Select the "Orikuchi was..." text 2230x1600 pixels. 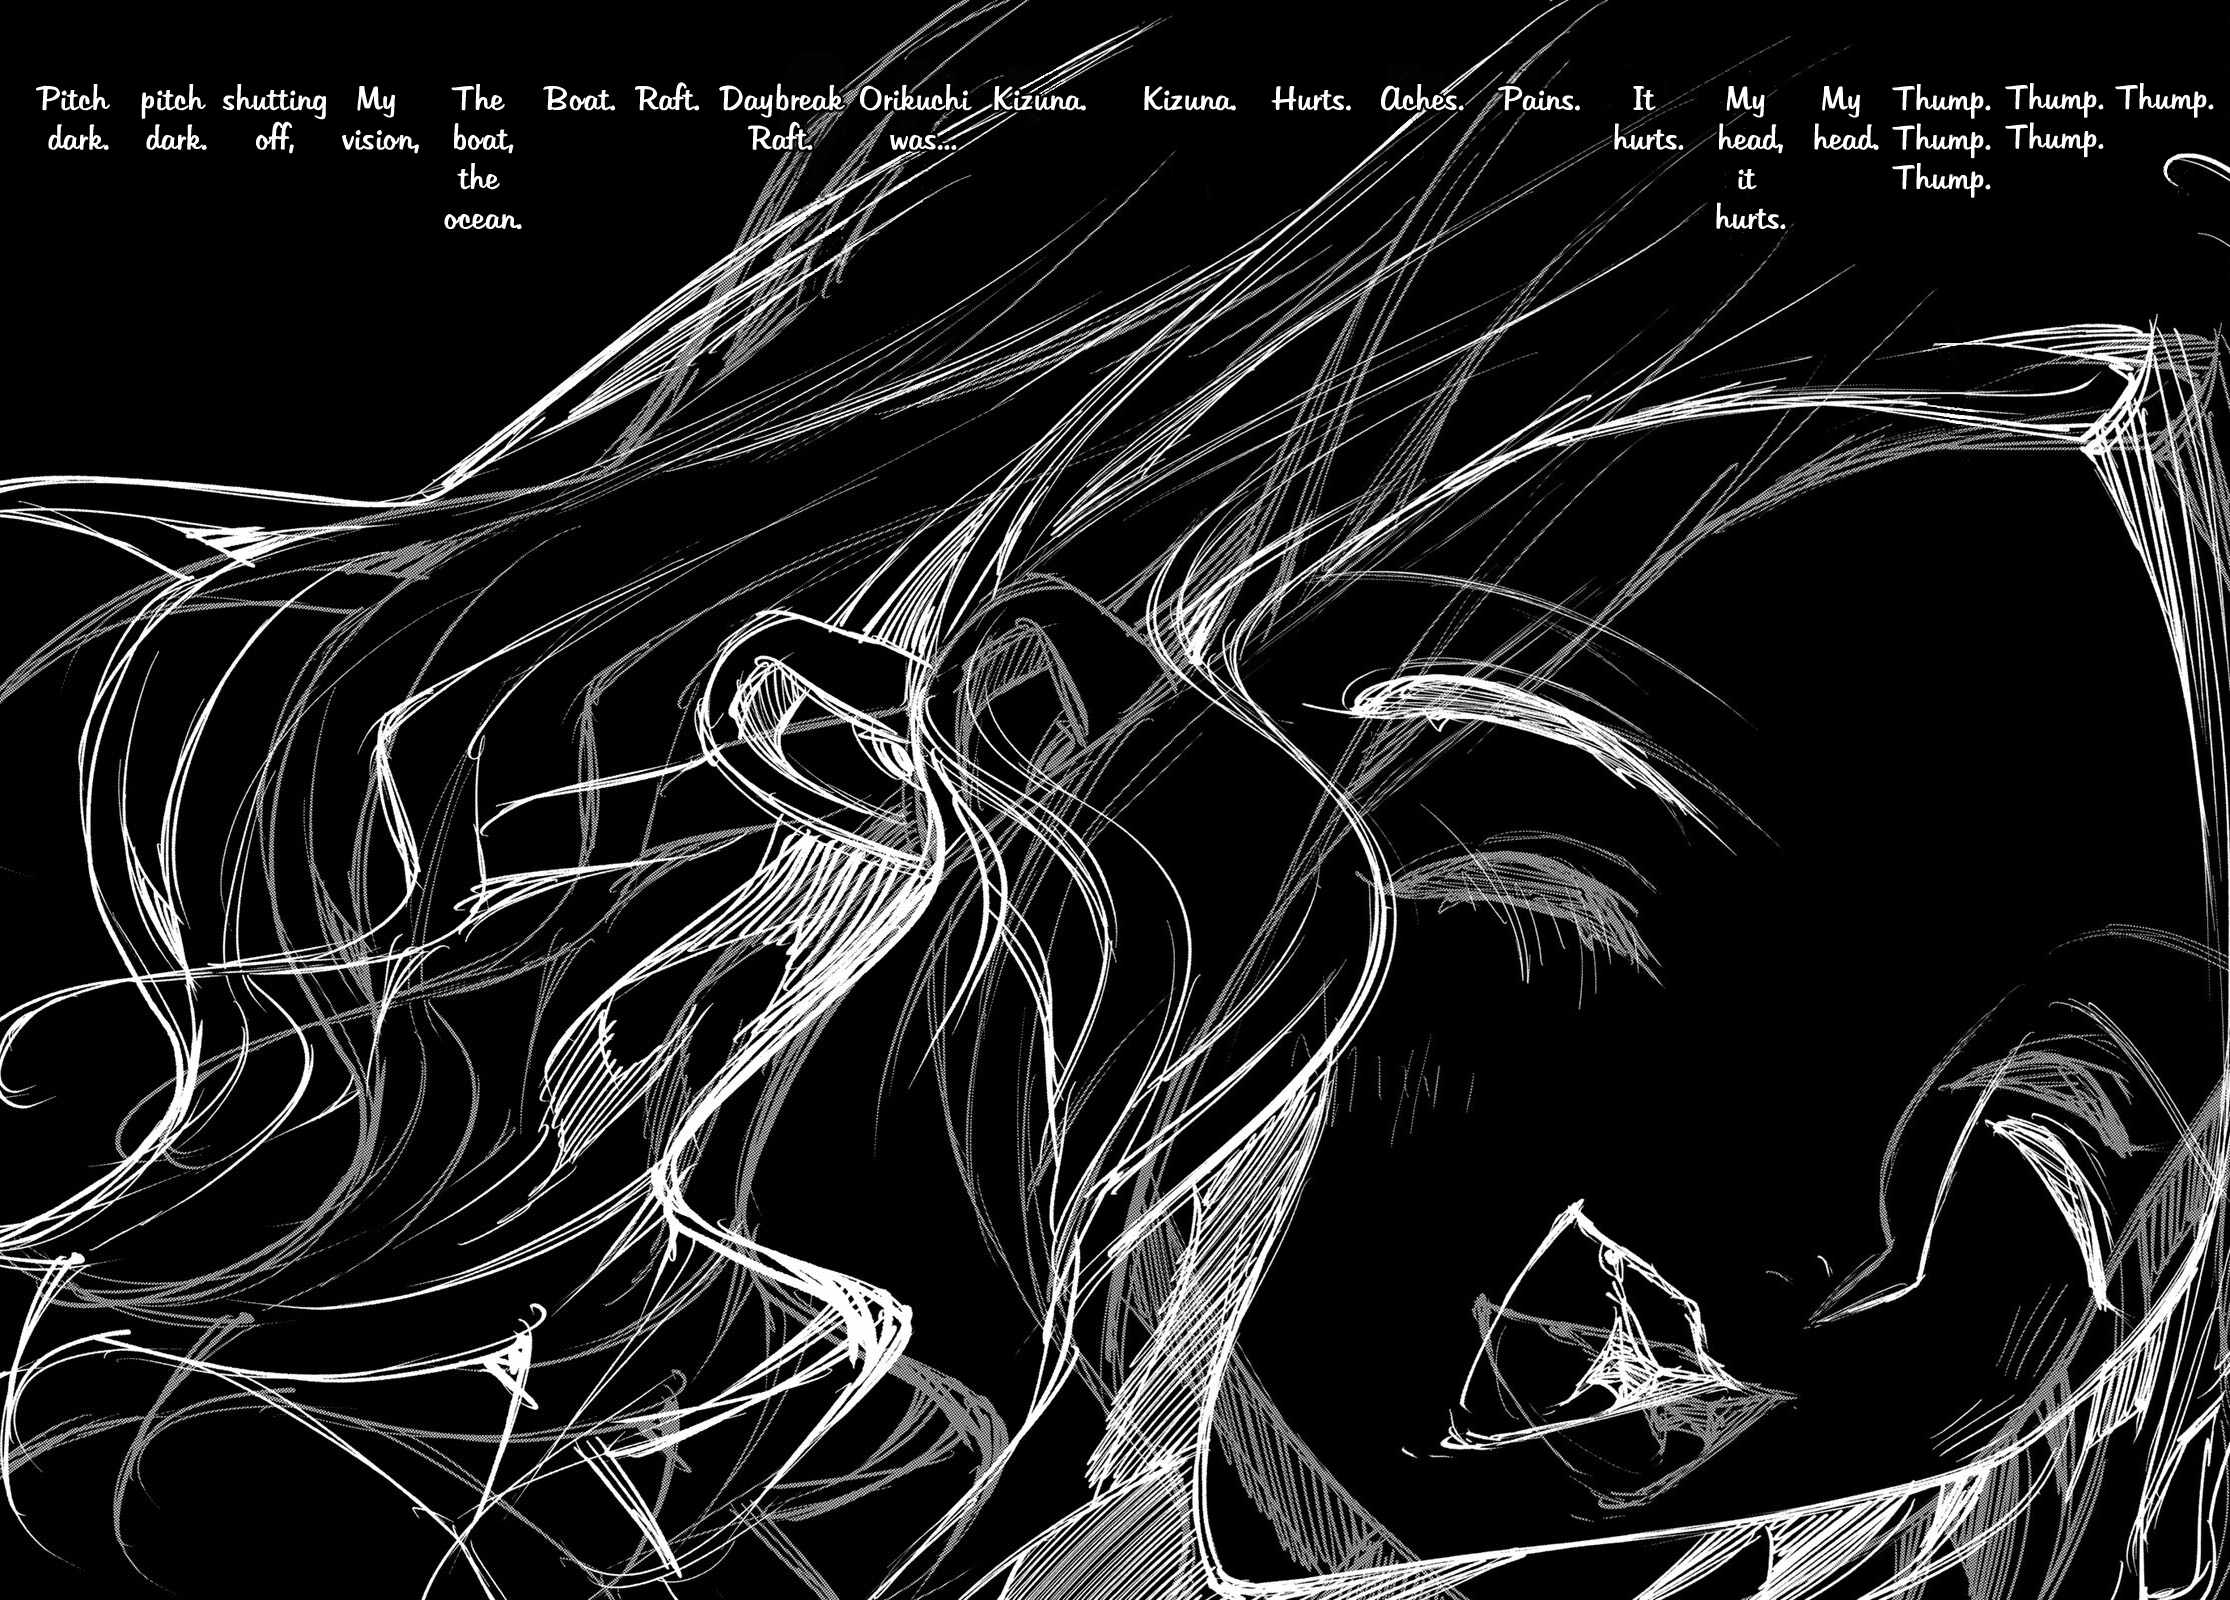coord(916,120)
